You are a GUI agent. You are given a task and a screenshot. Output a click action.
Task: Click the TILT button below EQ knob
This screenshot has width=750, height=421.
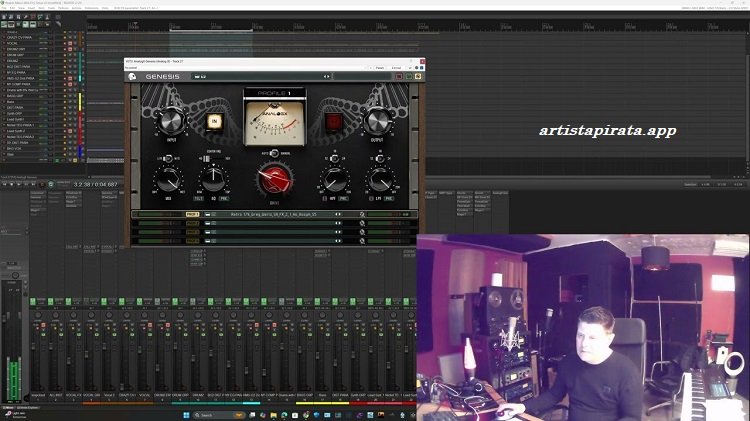pyautogui.click(x=199, y=199)
